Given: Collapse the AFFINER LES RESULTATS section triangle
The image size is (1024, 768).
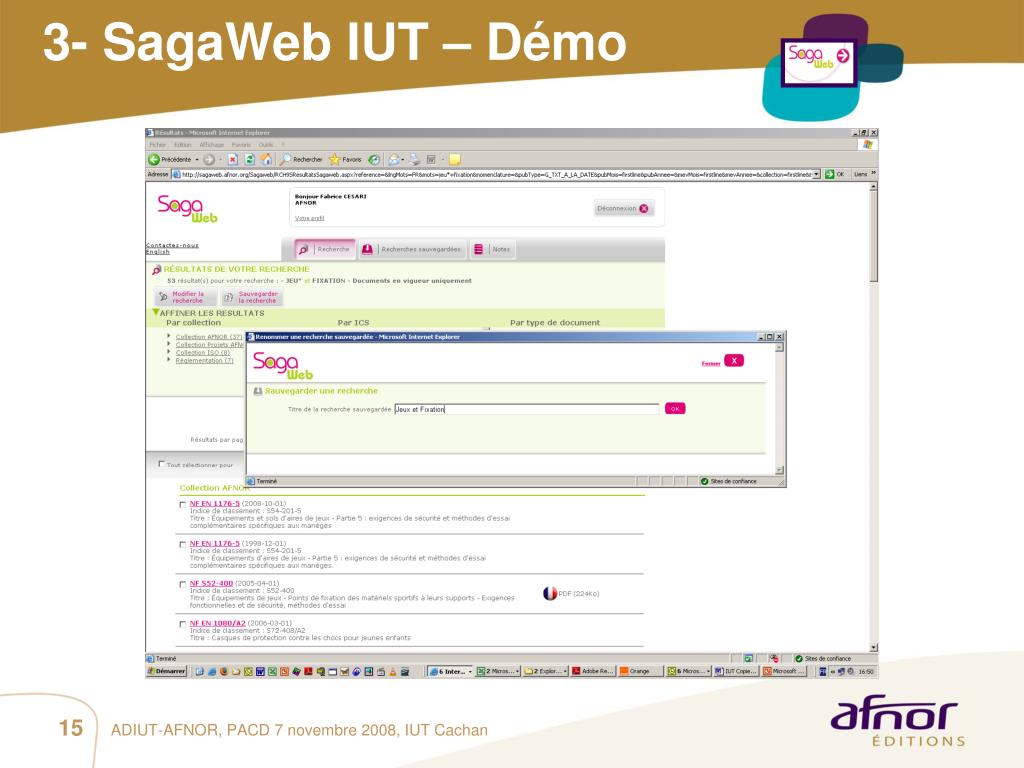Looking at the screenshot, I should (155, 313).
